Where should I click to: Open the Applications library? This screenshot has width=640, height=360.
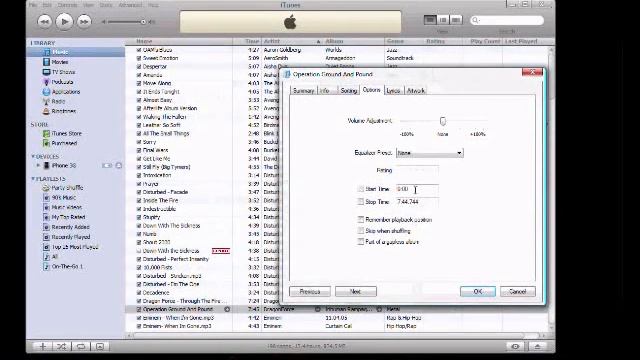click(x=65, y=92)
